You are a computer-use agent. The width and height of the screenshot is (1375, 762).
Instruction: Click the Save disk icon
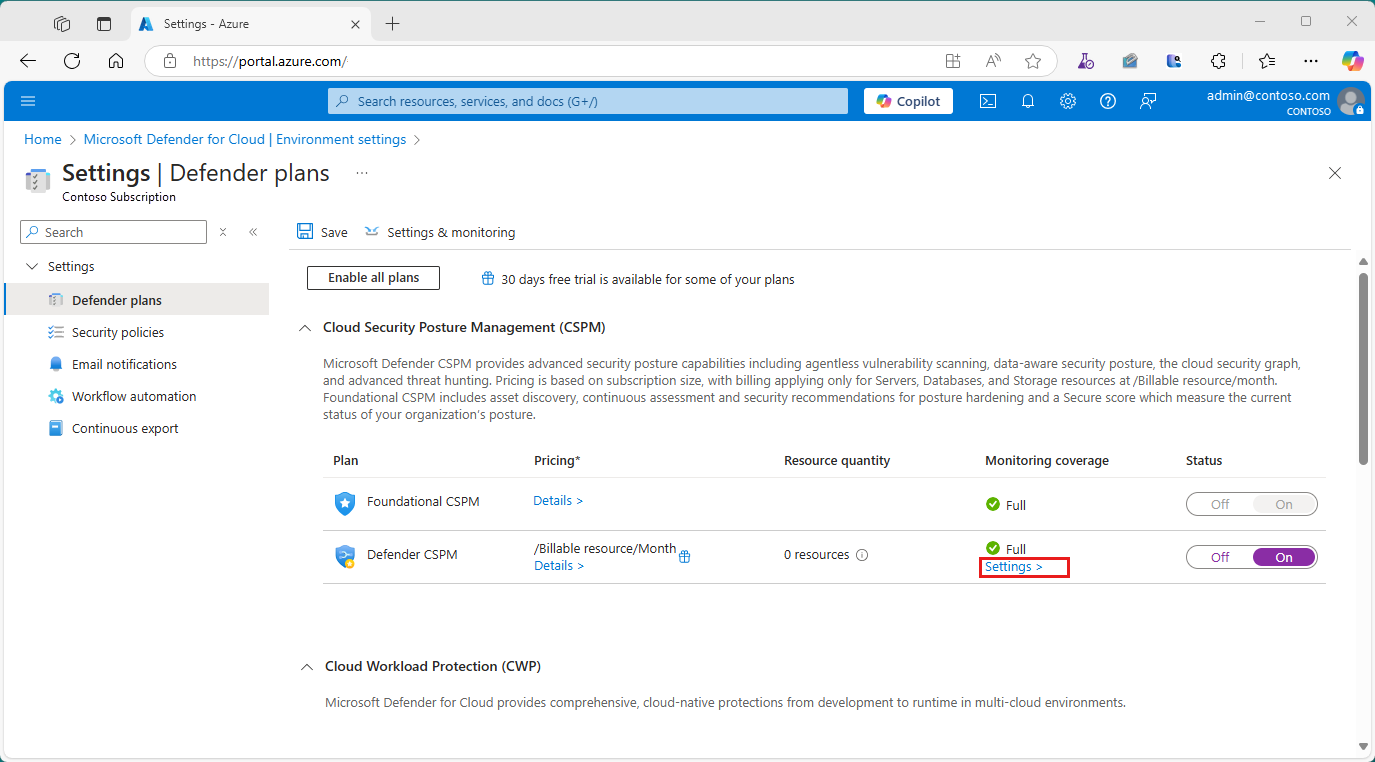(x=305, y=232)
